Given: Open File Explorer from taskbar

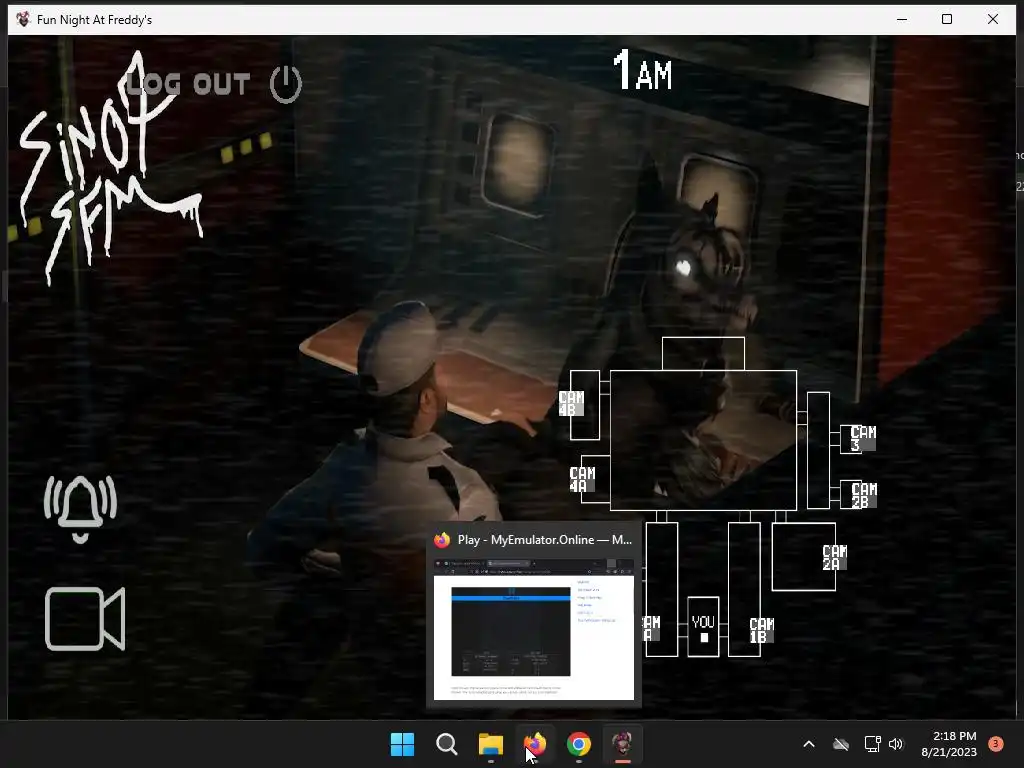Looking at the screenshot, I should pos(490,744).
